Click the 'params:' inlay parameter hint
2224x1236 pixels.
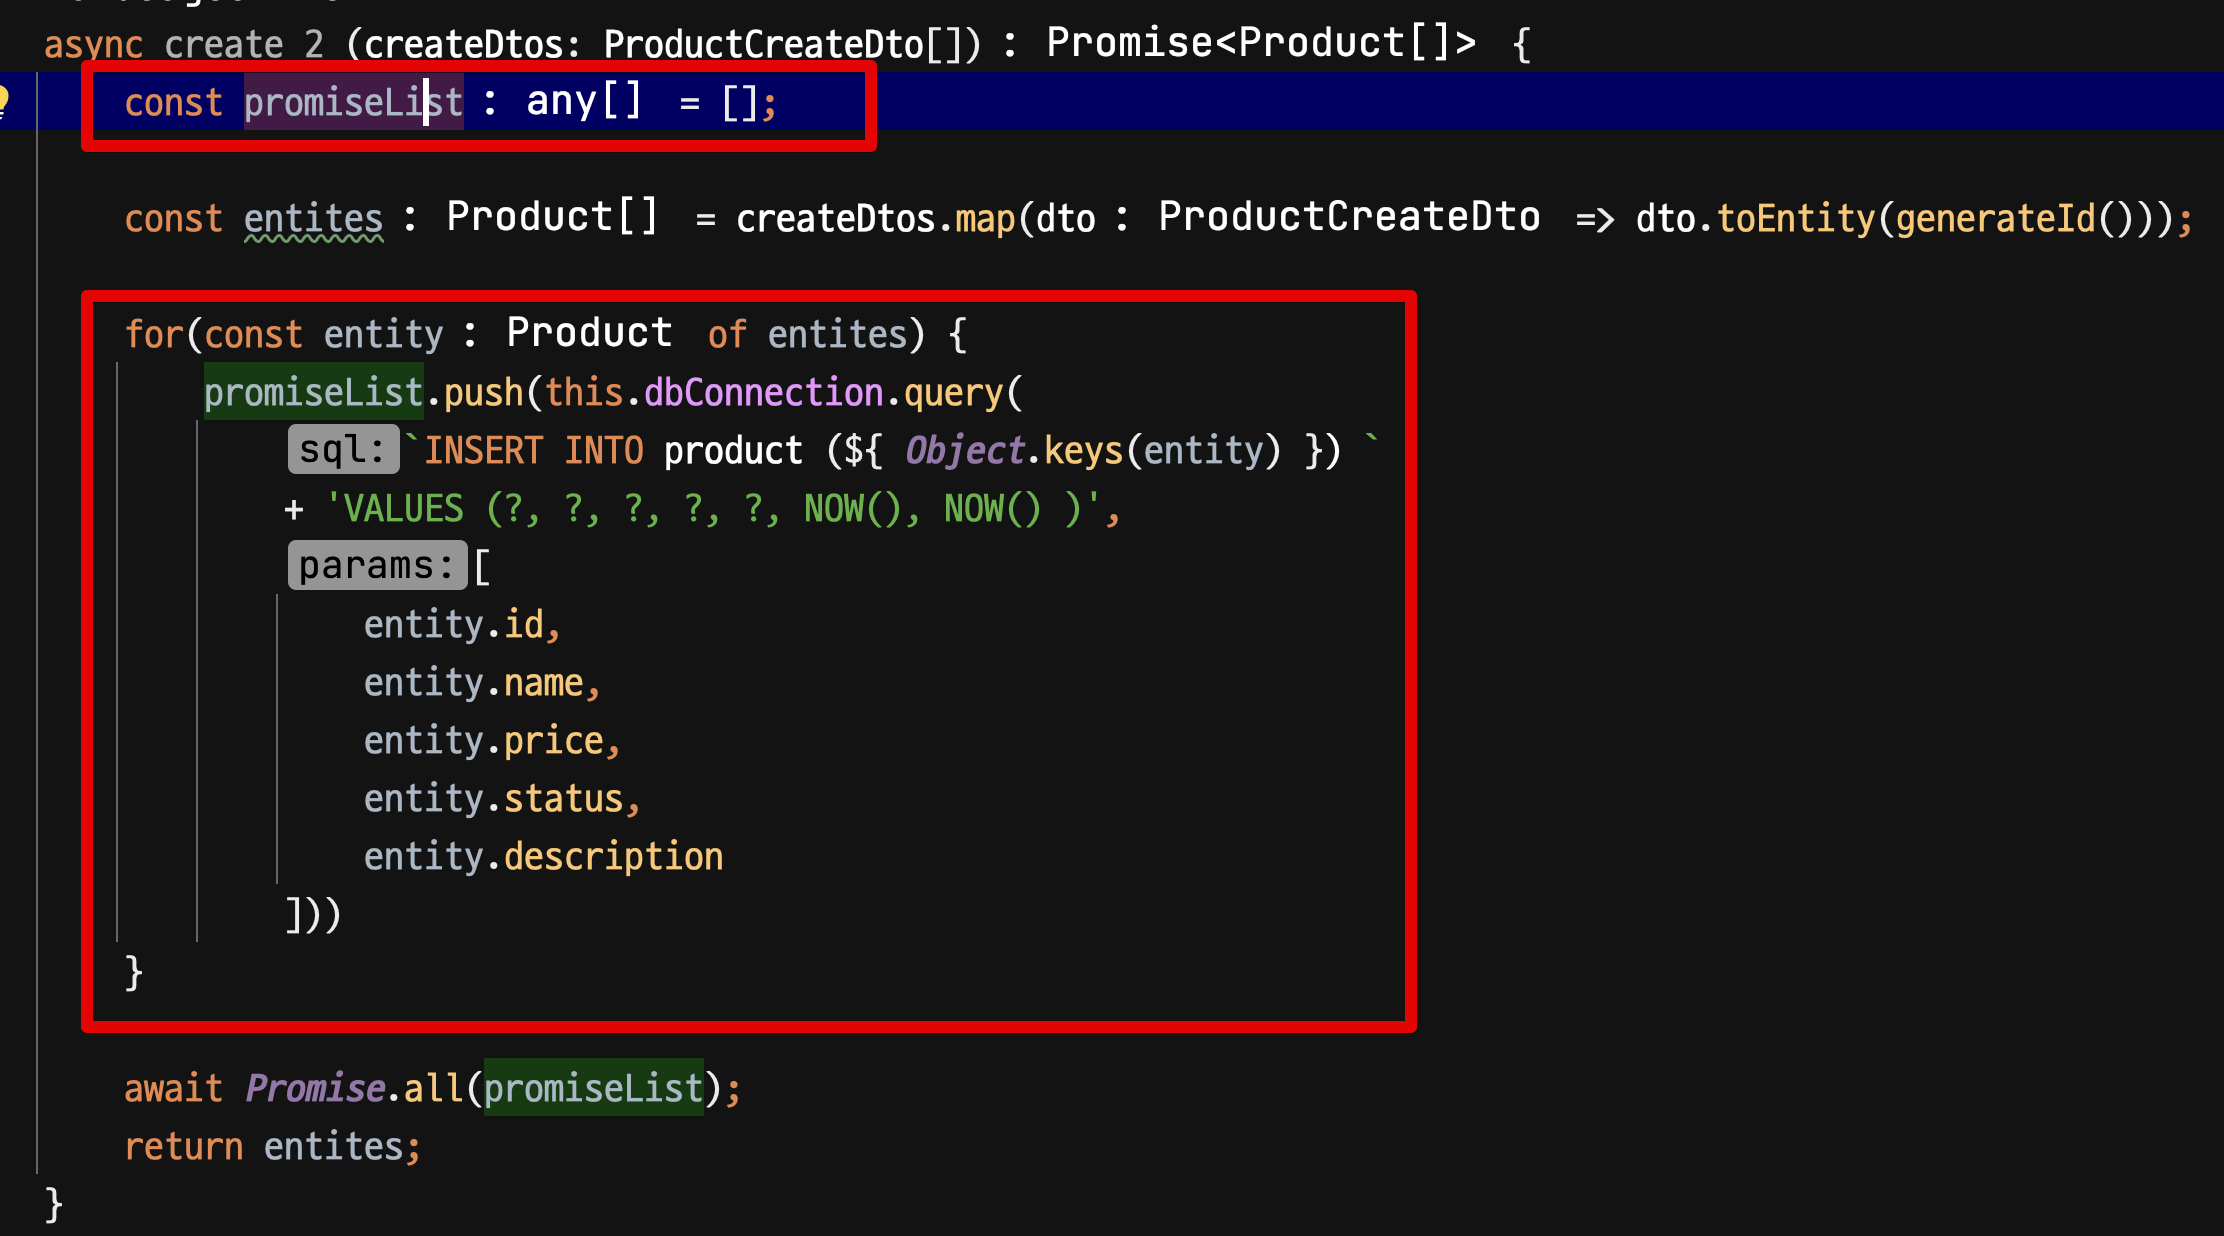point(376,566)
